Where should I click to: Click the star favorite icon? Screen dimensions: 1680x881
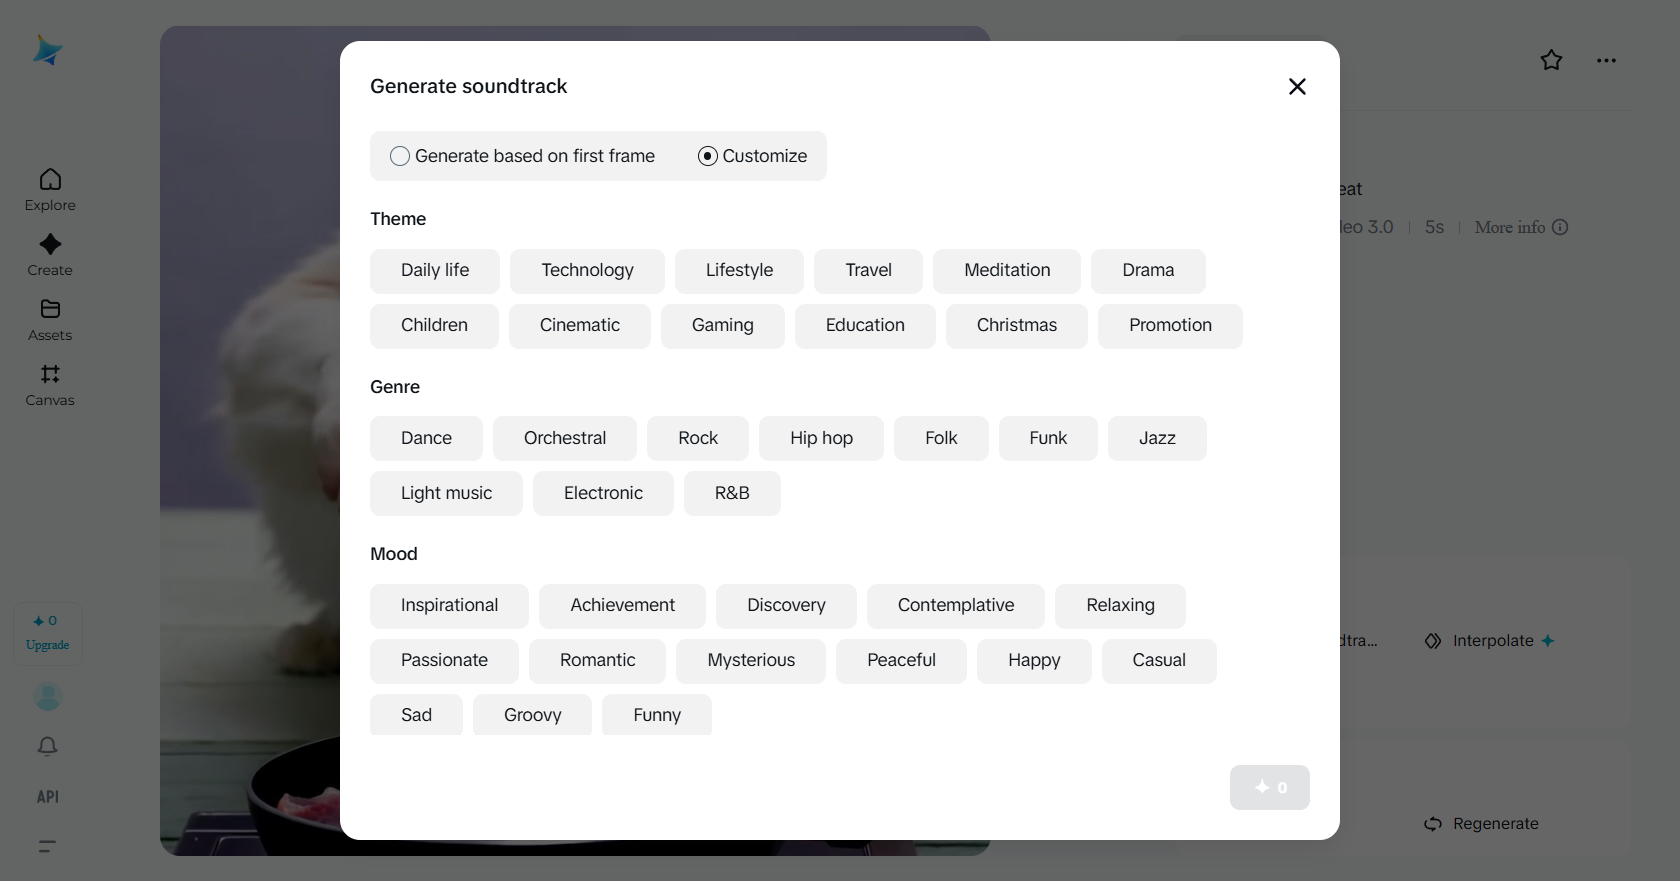click(x=1551, y=61)
